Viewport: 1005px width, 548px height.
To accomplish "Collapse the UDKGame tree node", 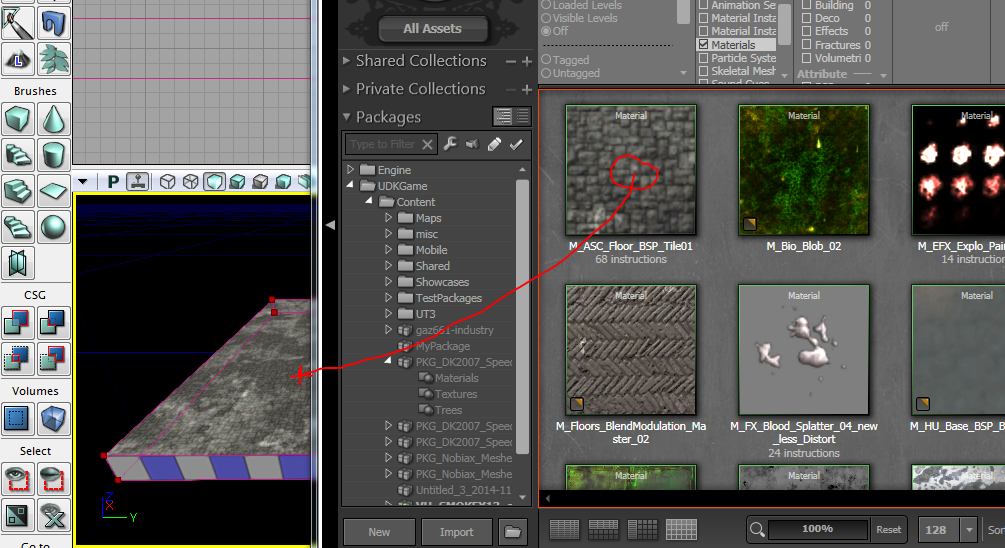I will [x=350, y=185].
